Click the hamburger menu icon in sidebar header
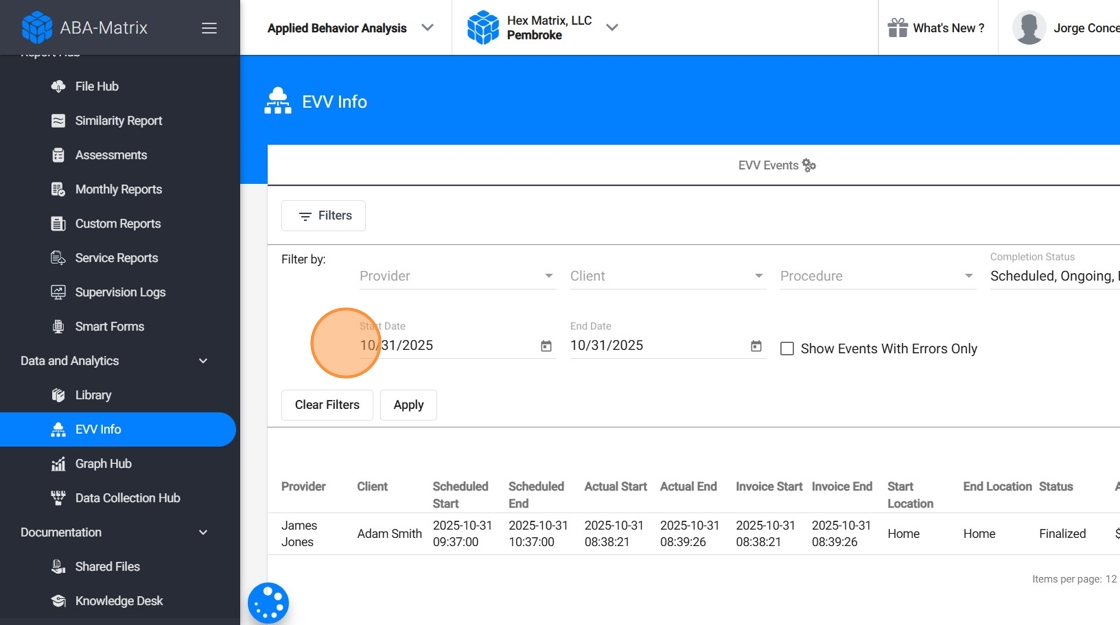 209,28
